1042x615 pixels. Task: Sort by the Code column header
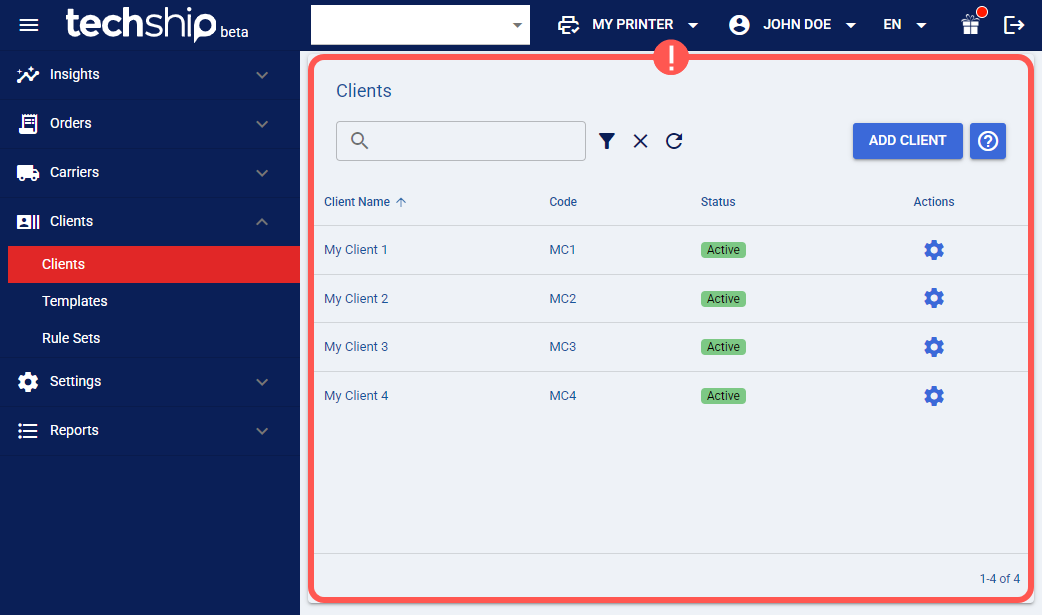pyautogui.click(x=563, y=202)
